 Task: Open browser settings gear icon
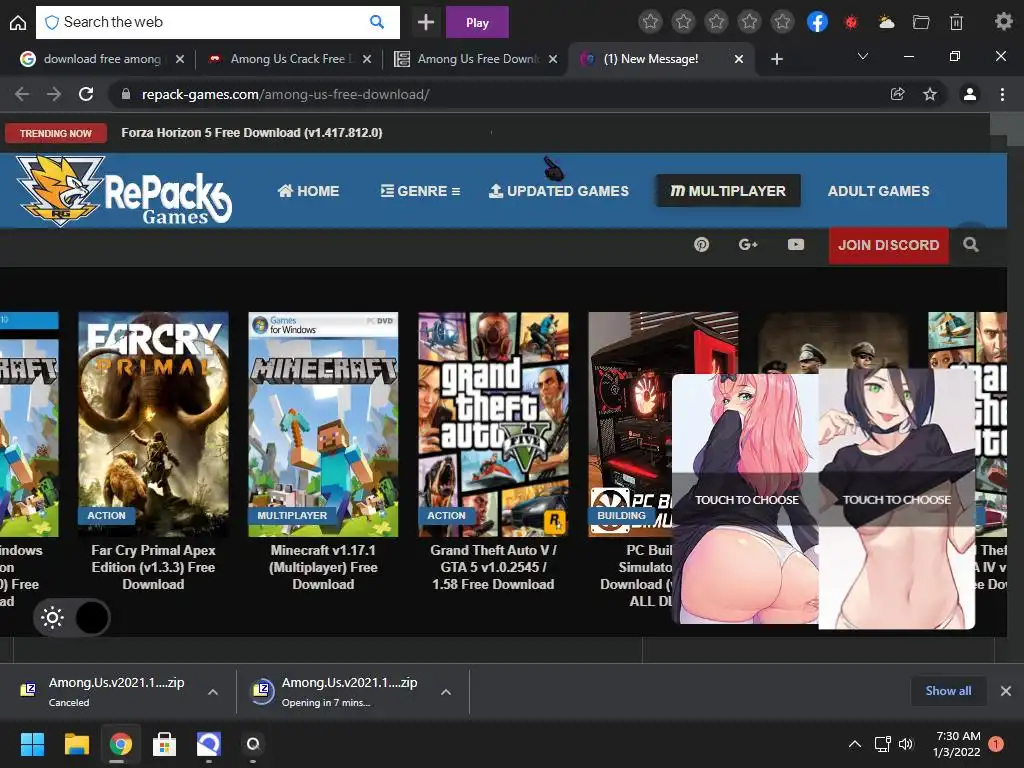tap(1003, 22)
